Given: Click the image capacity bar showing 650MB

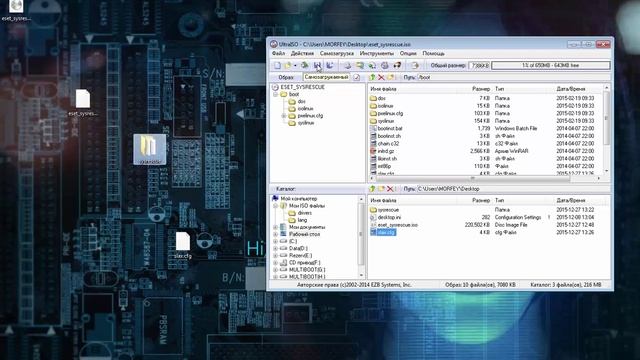Looking at the screenshot, I should [x=551, y=65].
